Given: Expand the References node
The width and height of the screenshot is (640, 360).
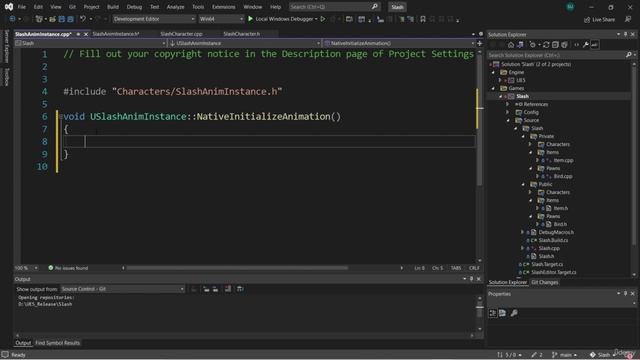Looking at the screenshot, I should [508, 104].
